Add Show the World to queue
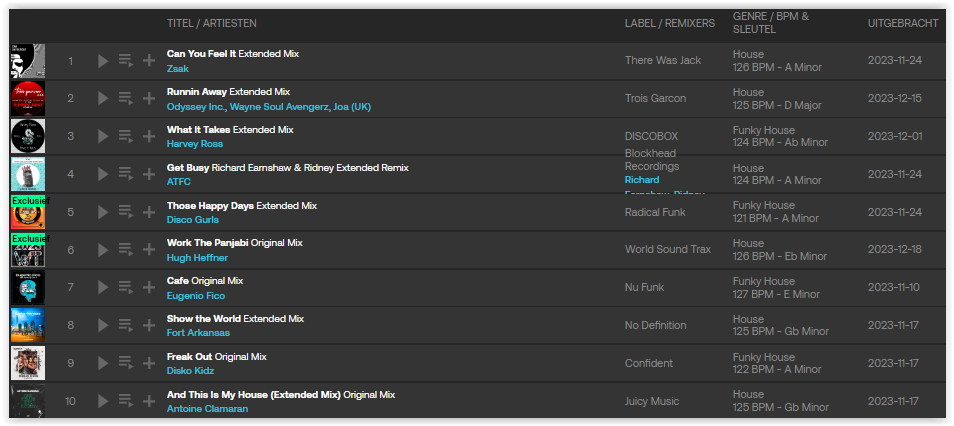Viewport: 954px width, 426px height. [x=126, y=325]
